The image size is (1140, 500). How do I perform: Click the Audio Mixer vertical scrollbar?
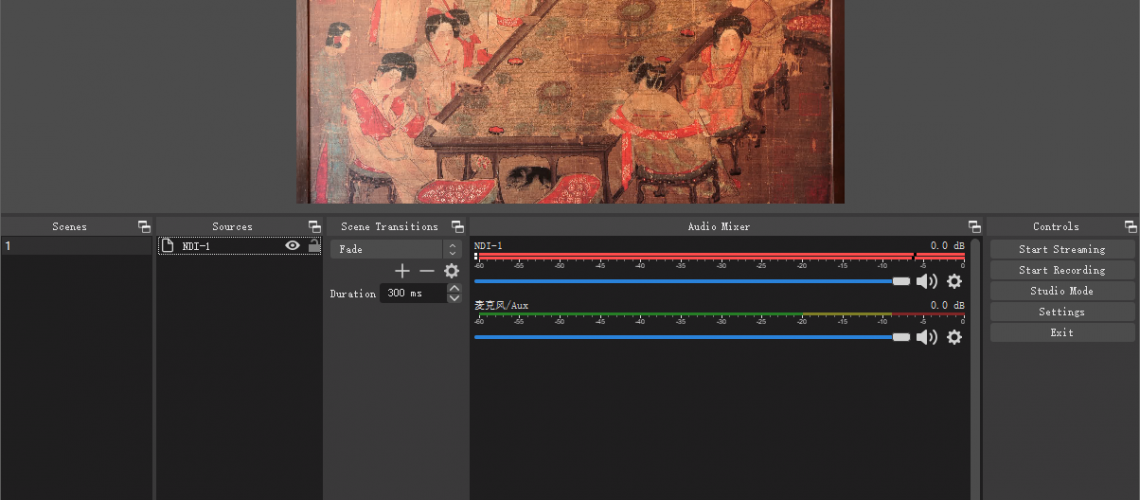tap(975, 368)
